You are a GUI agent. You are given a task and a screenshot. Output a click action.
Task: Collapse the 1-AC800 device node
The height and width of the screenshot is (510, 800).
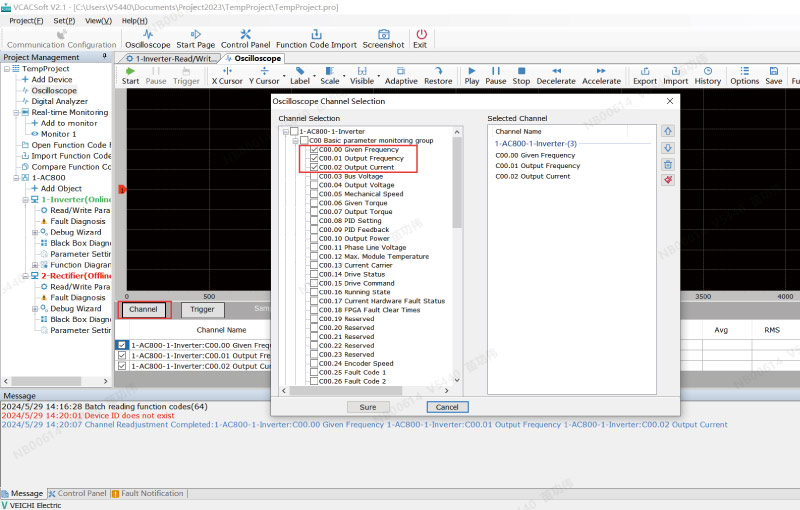point(16,177)
